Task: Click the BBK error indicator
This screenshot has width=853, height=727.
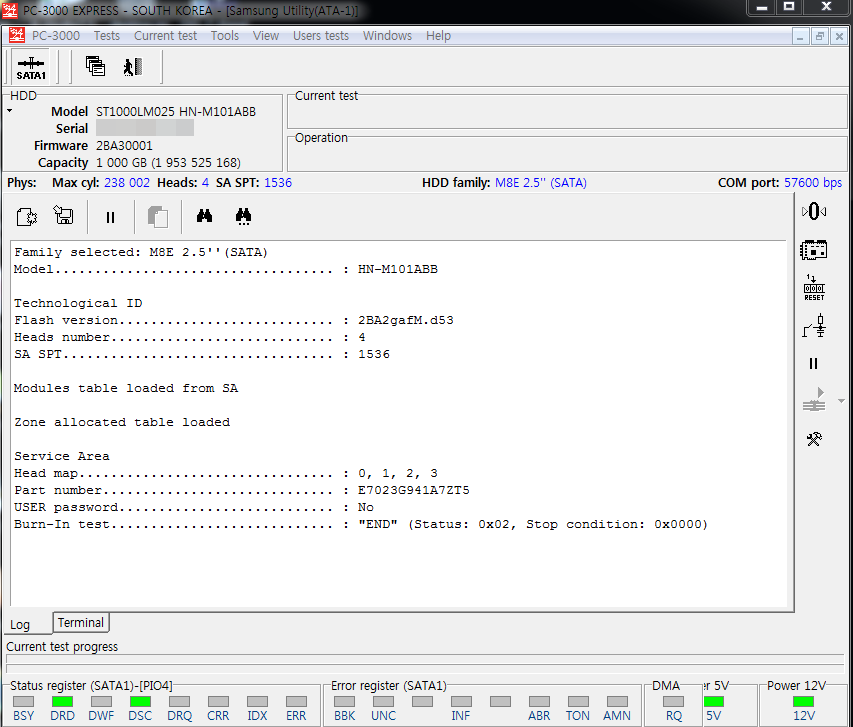Action: click(344, 701)
